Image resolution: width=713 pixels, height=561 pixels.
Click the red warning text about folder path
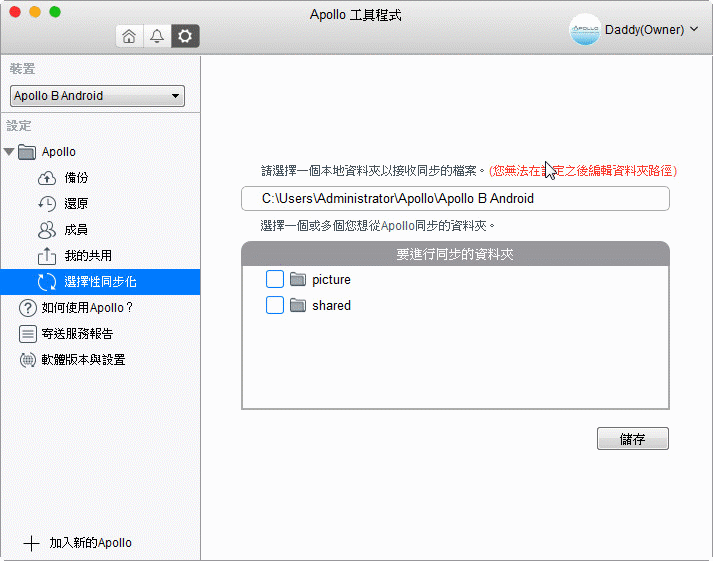[x=583, y=171]
